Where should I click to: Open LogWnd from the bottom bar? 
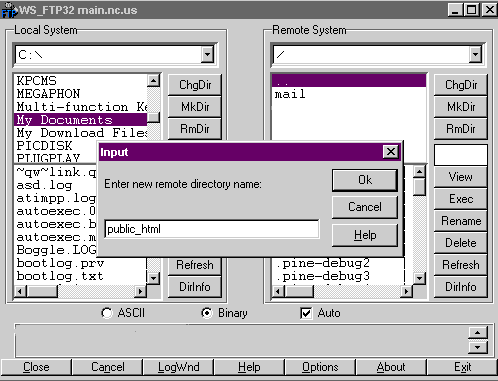point(179,367)
